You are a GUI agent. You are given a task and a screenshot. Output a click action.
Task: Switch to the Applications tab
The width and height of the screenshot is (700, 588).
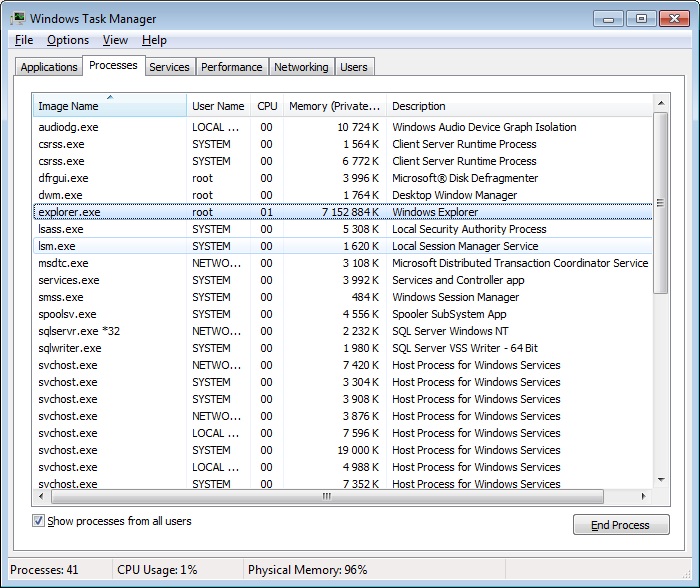click(49, 67)
